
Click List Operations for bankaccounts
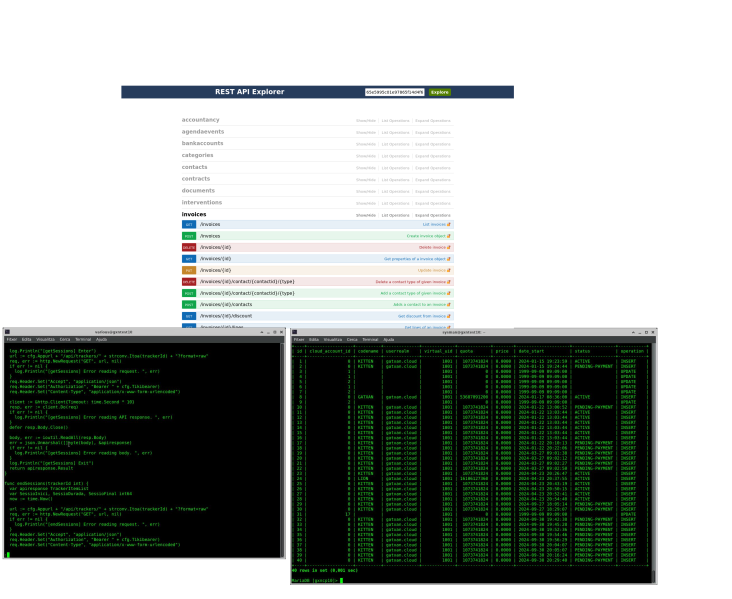pyautogui.click(x=395, y=144)
